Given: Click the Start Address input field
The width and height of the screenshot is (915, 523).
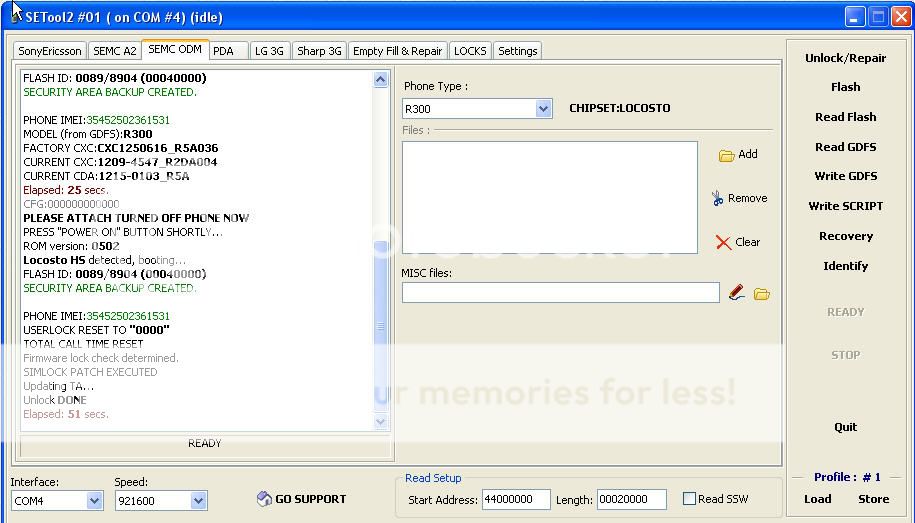Looking at the screenshot, I should click(x=516, y=499).
